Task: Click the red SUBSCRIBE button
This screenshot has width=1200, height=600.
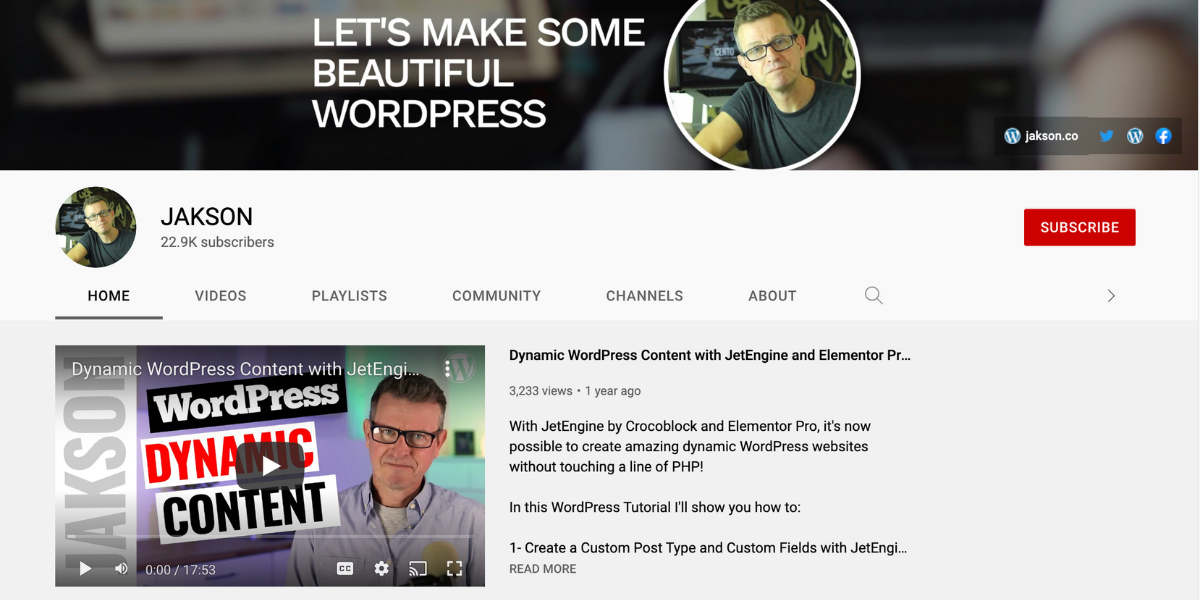Action: pos(1079,227)
